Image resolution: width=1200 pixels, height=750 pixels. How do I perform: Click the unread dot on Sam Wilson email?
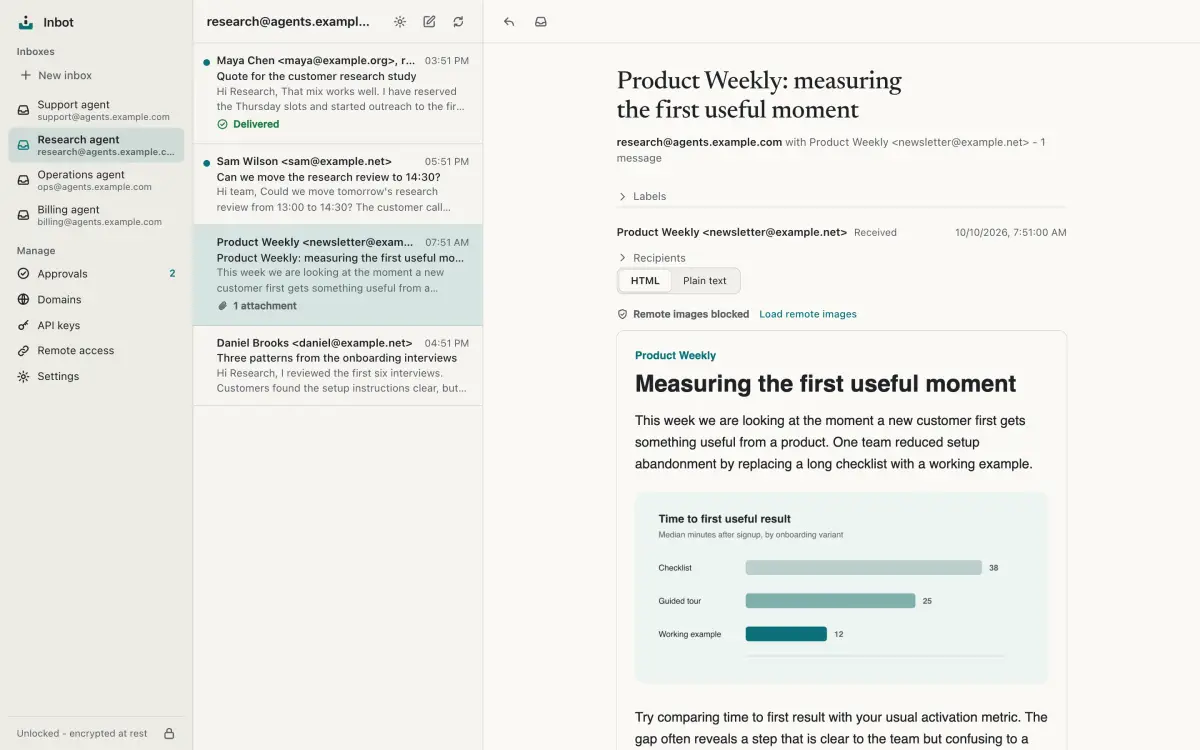206,162
